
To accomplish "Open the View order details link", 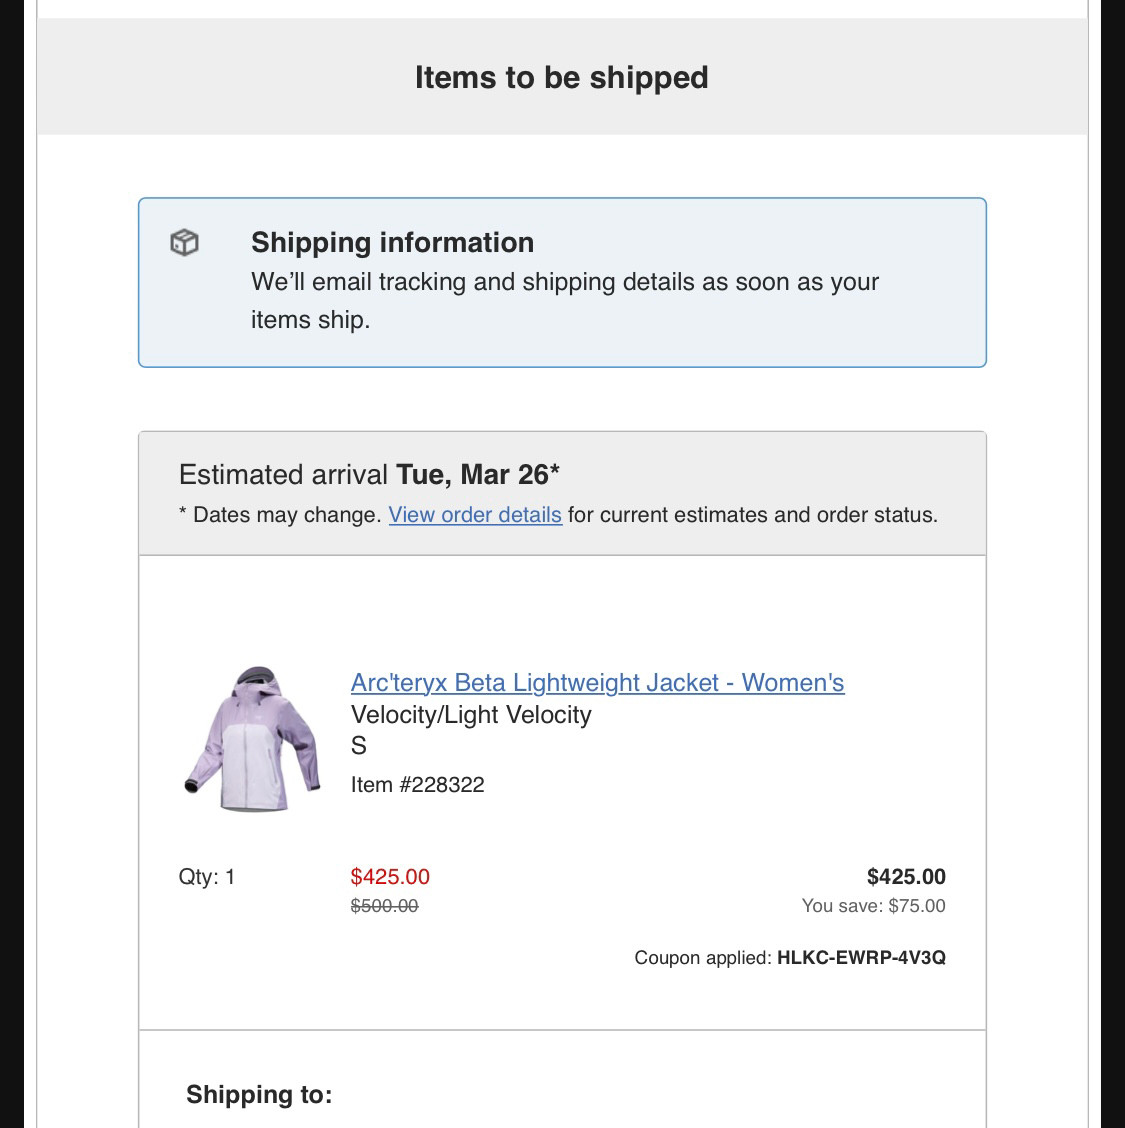I will click(475, 515).
